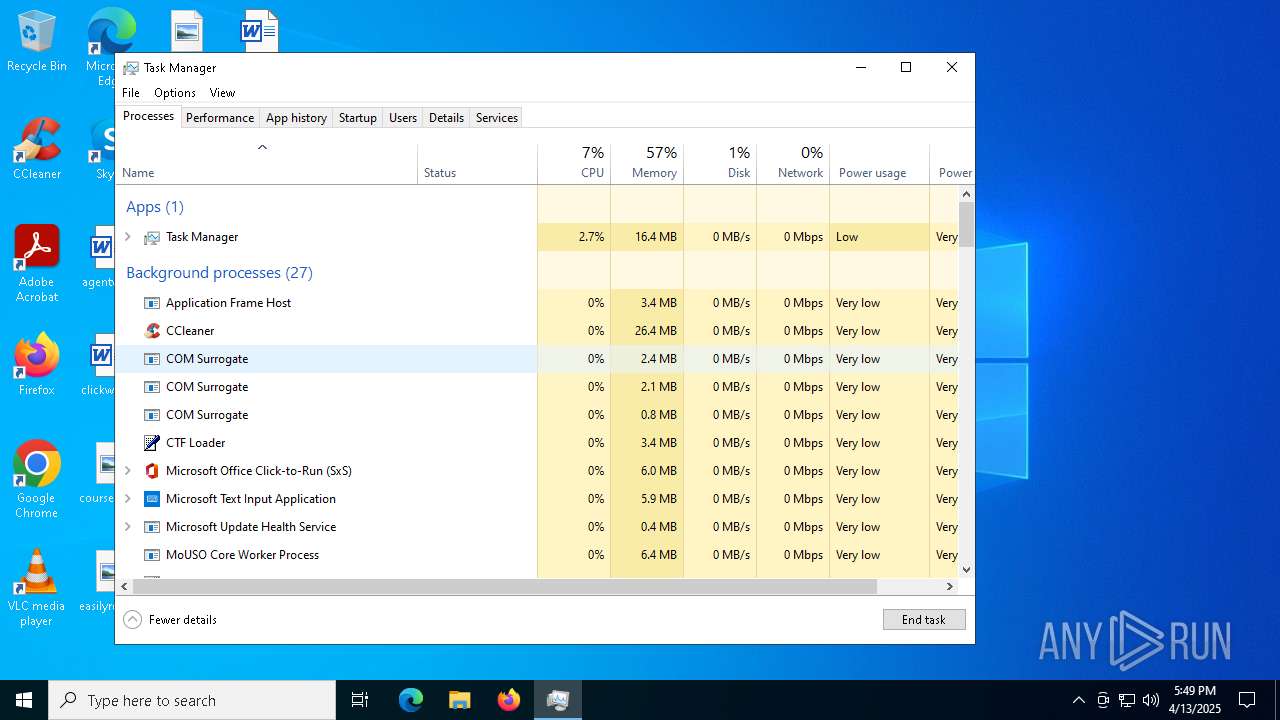Select the CTF Loader process name

click(196, 443)
